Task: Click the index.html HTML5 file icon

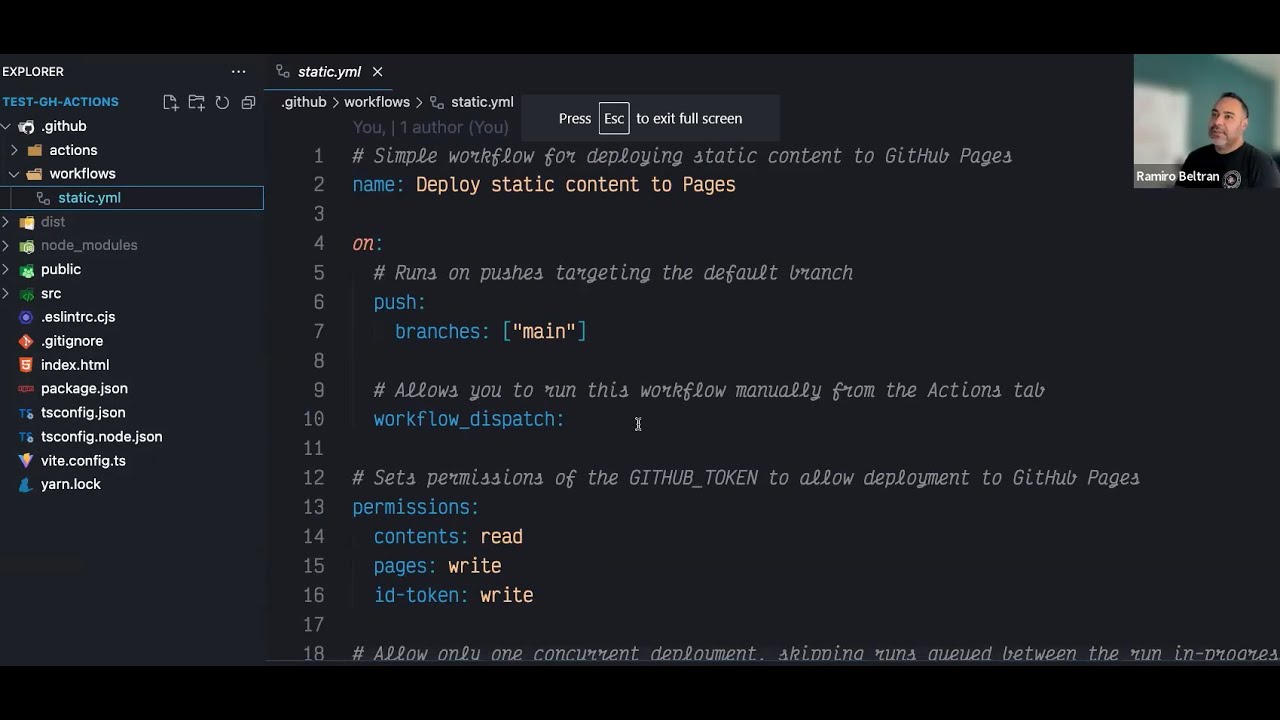Action: [x=26, y=365]
